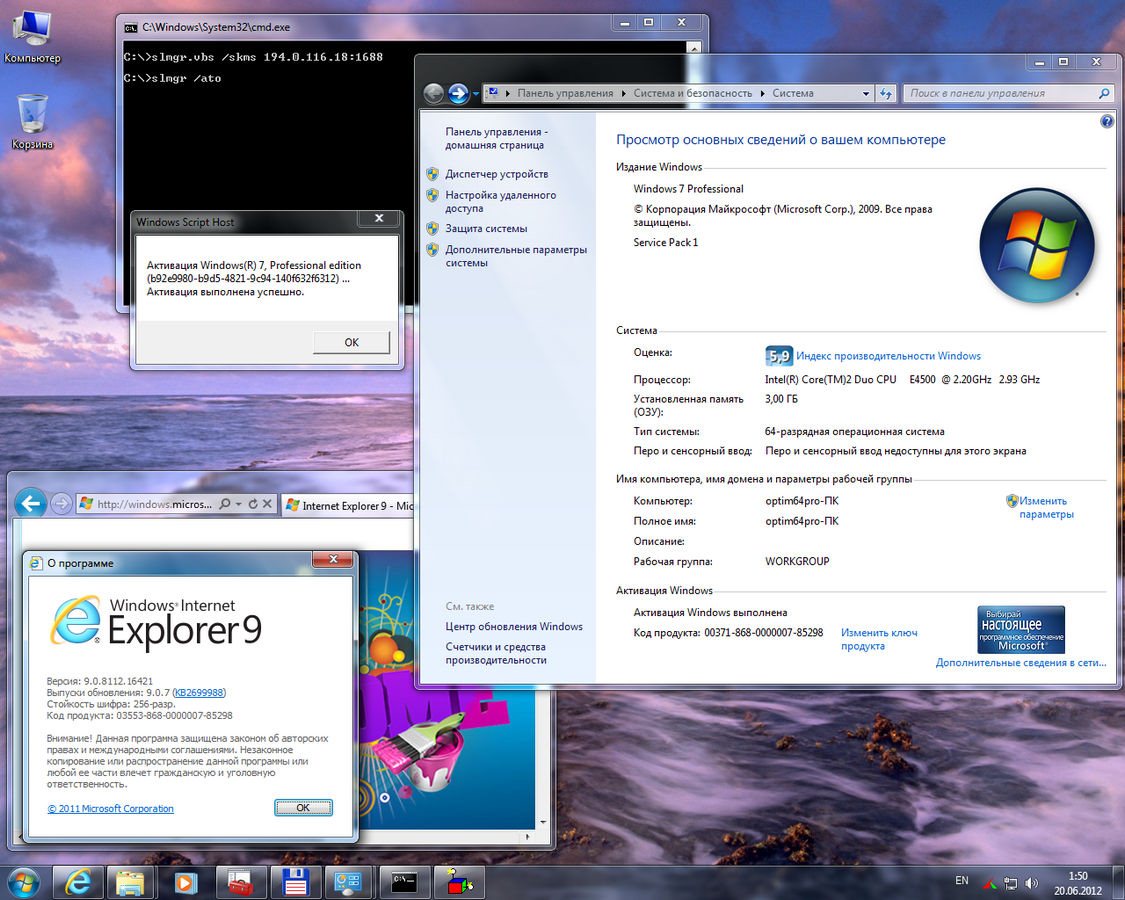This screenshot has width=1125, height=900.
Task: Select cmd.exe icon in the taskbar
Action: [x=405, y=882]
